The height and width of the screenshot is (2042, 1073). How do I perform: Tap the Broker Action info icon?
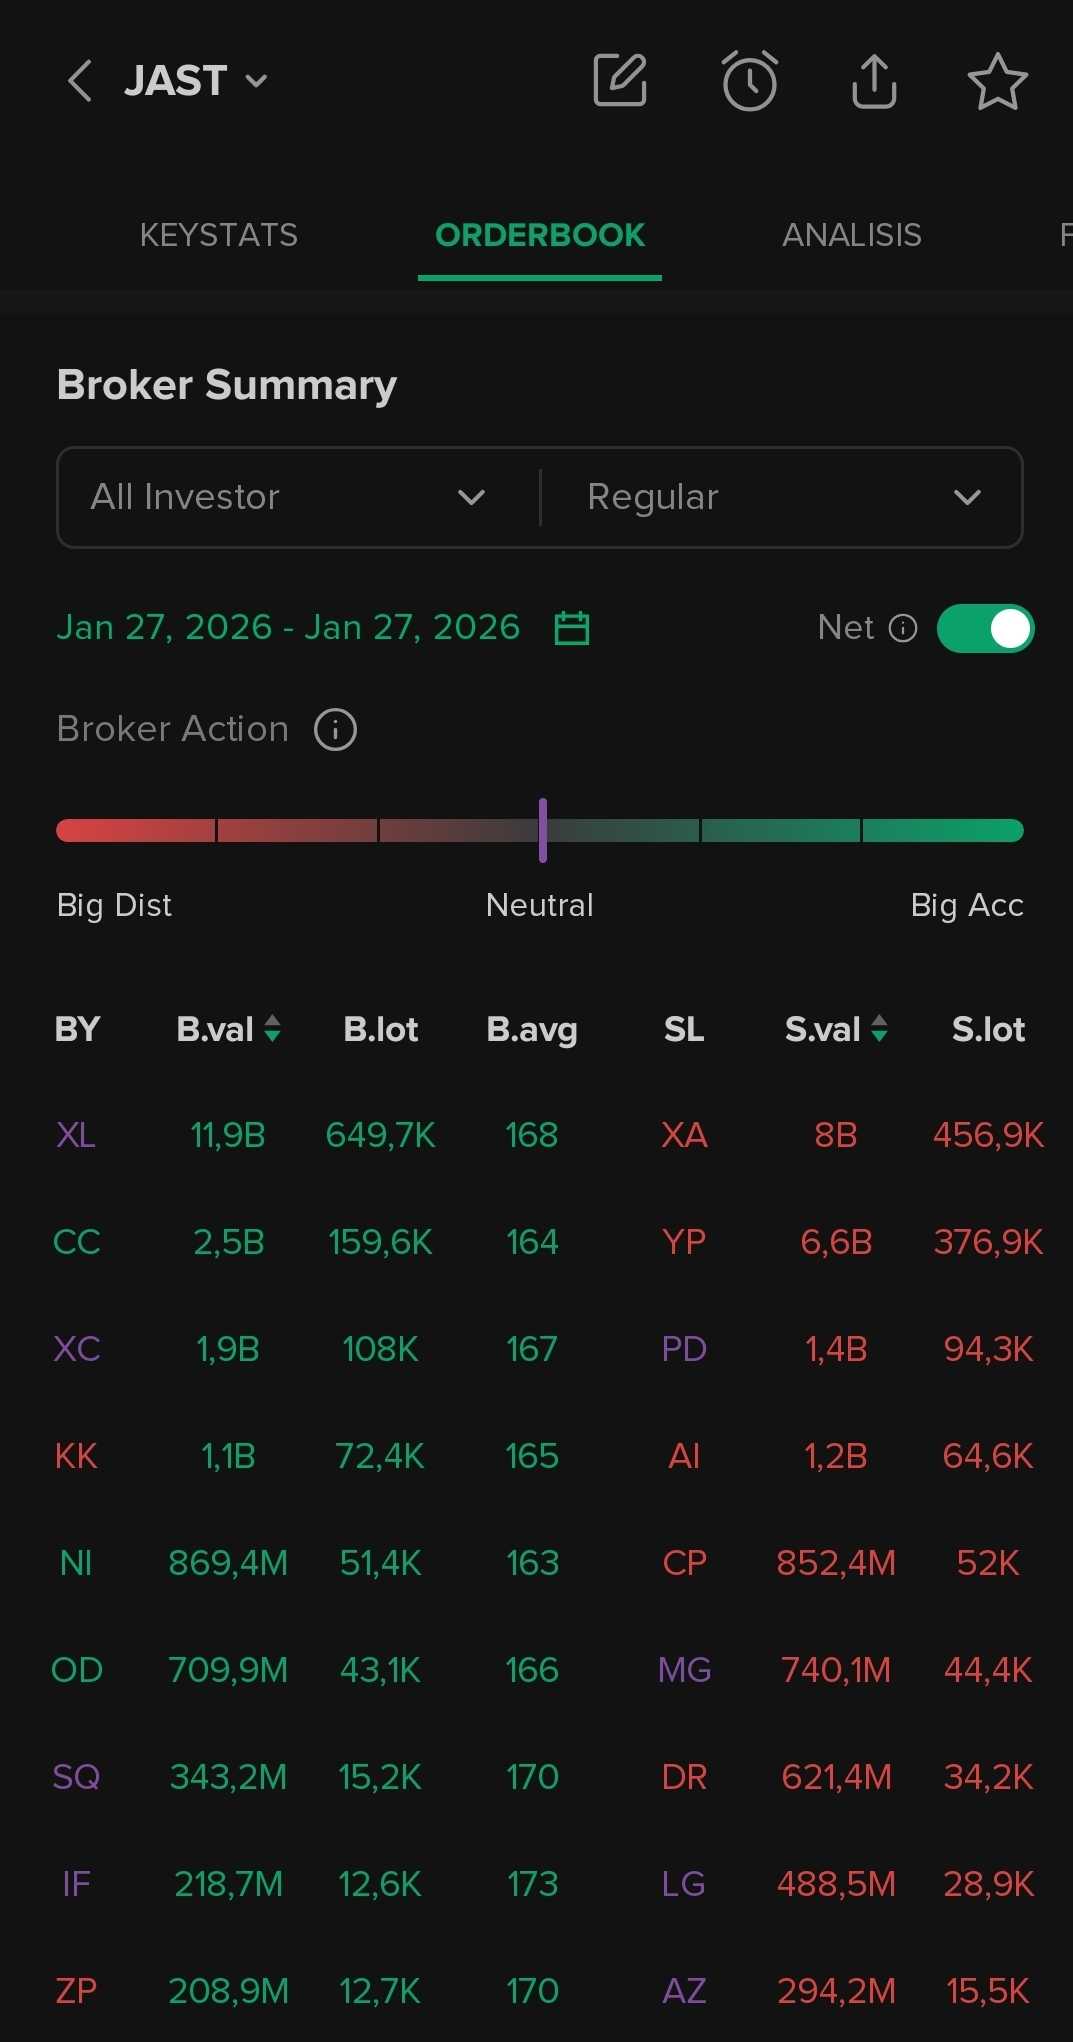335,729
